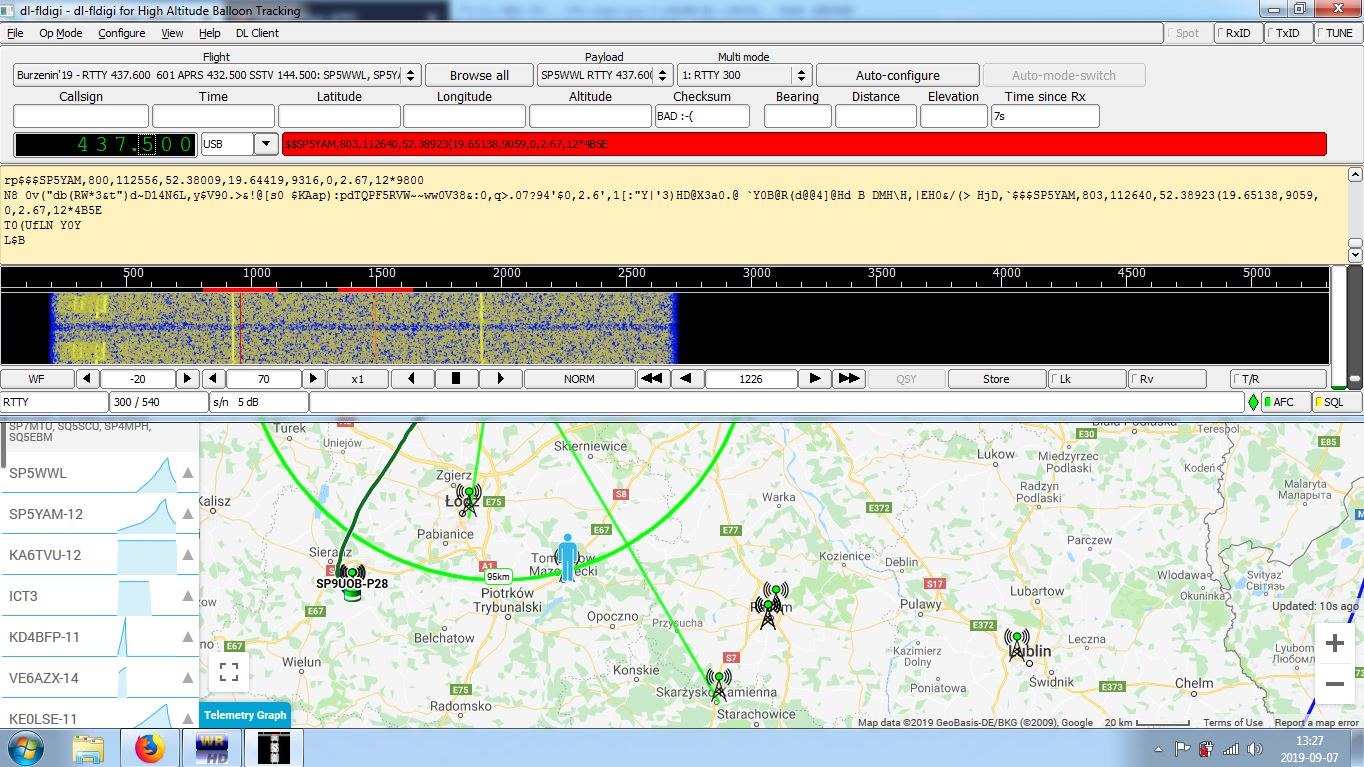Zoom out on the map
1364x767 pixels.
coord(1334,685)
